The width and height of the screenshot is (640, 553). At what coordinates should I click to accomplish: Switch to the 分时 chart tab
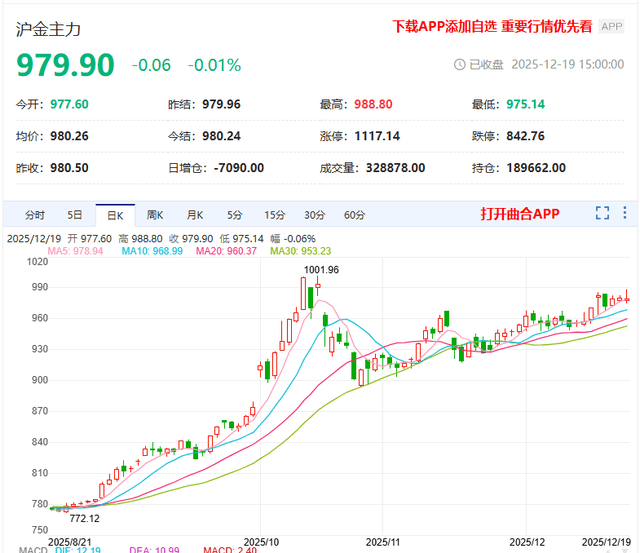point(35,215)
